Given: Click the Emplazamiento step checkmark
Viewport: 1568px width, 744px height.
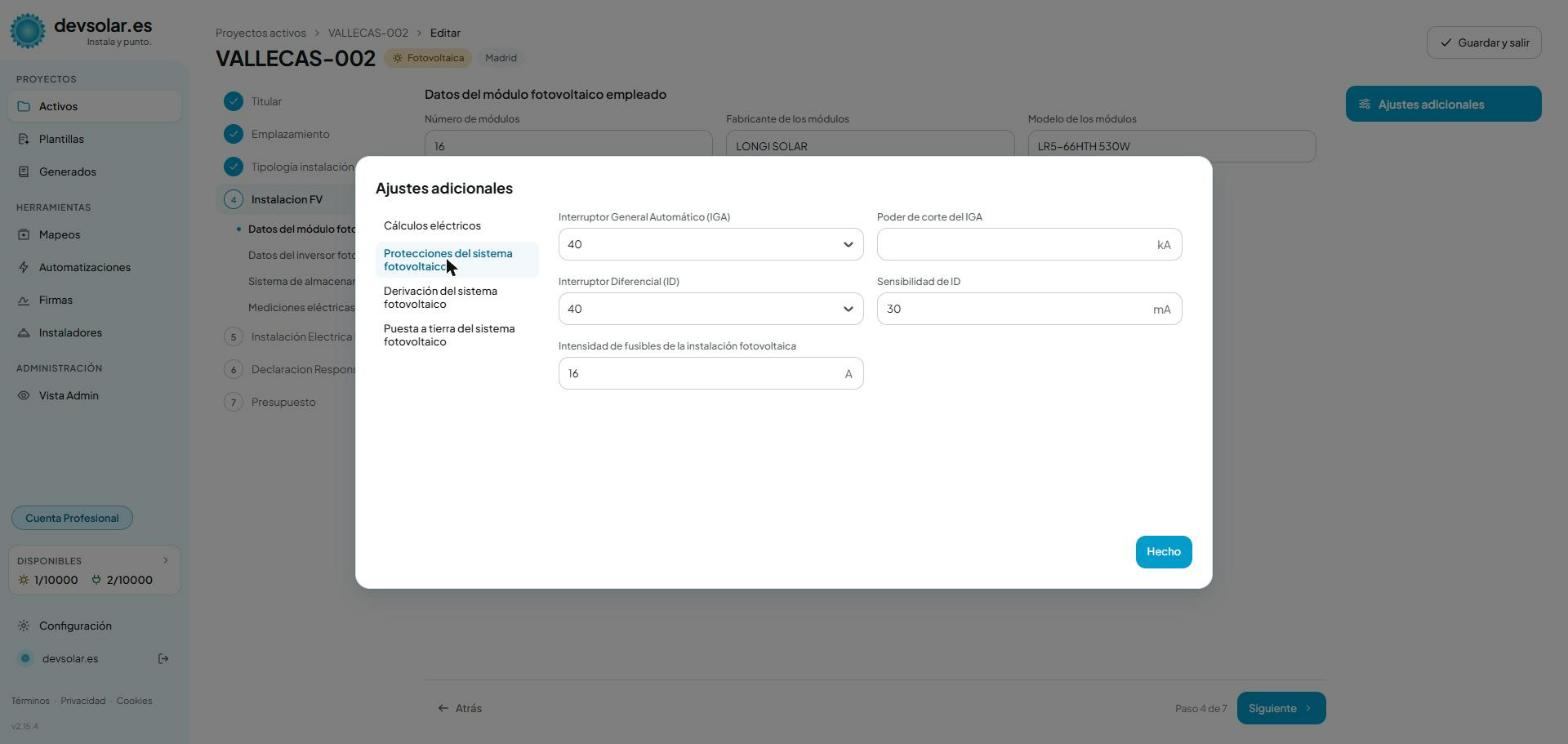Looking at the screenshot, I should 233,134.
